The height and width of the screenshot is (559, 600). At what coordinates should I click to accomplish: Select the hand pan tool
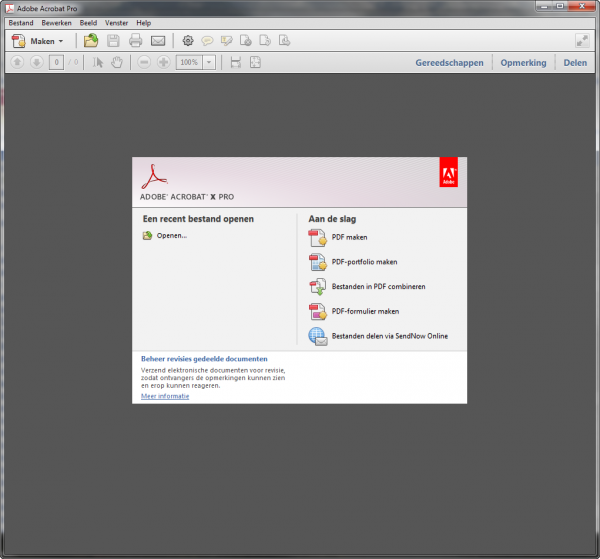tap(117, 62)
